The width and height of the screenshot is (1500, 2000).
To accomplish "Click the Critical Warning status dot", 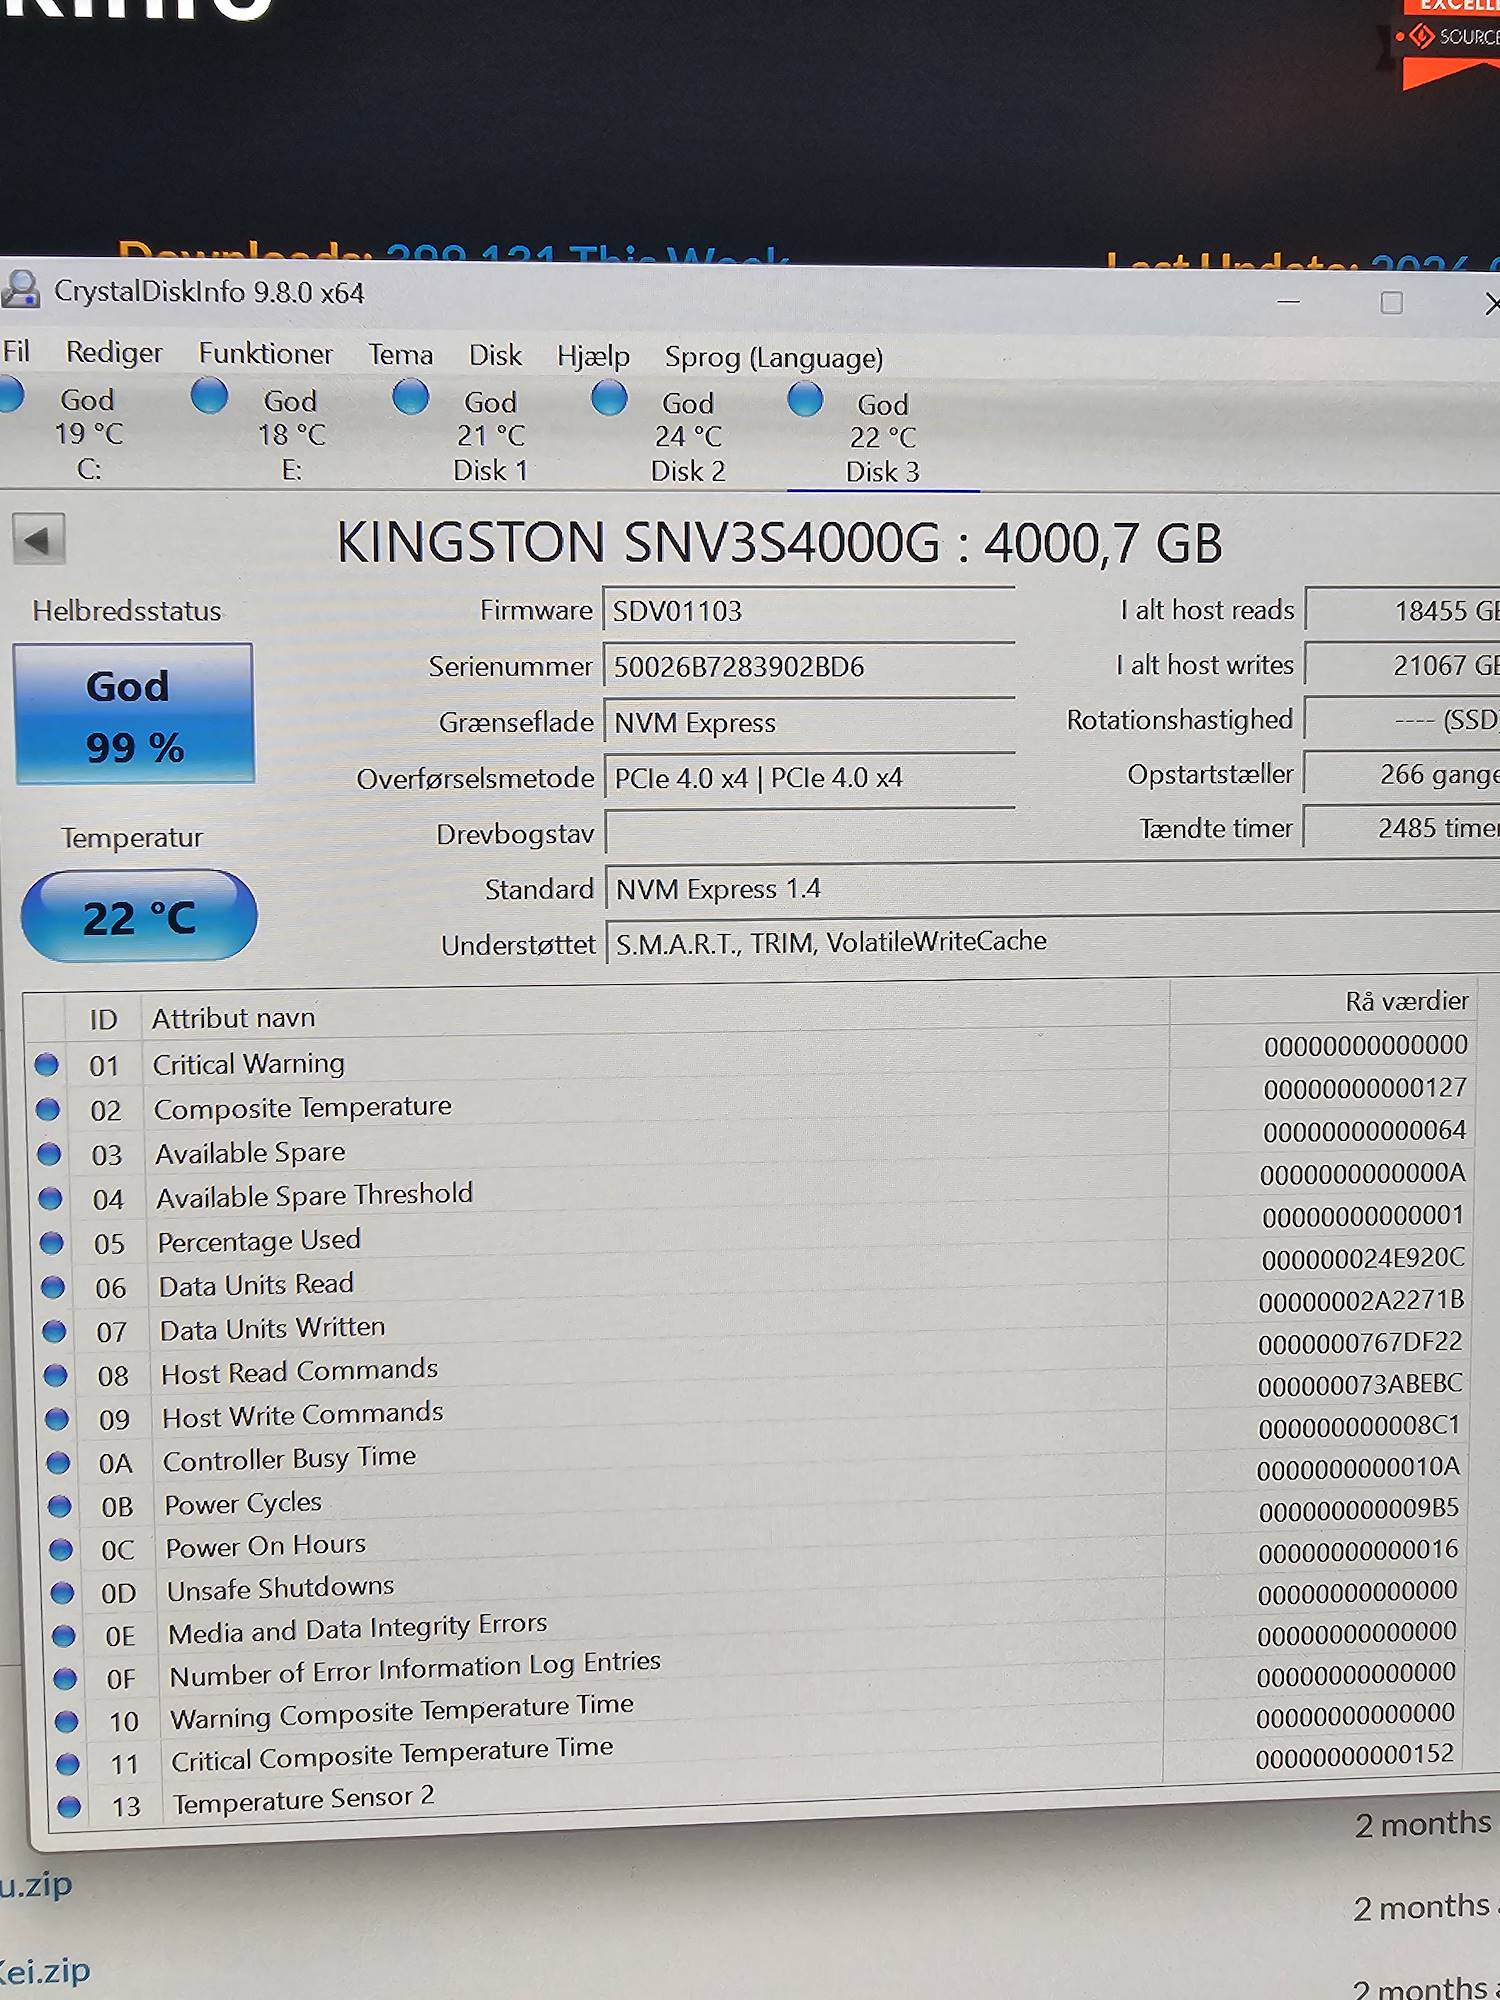I will tap(47, 1065).
